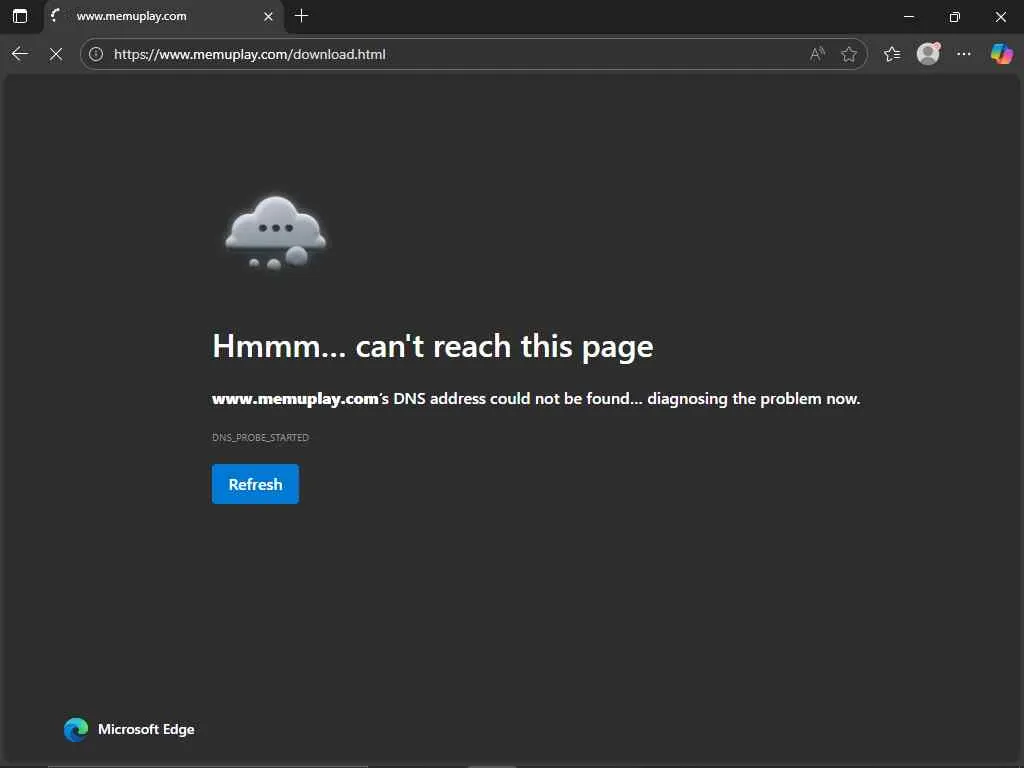The height and width of the screenshot is (768, 1024).
Task: Close the Edge browser window
Action: click(1000, 16)
